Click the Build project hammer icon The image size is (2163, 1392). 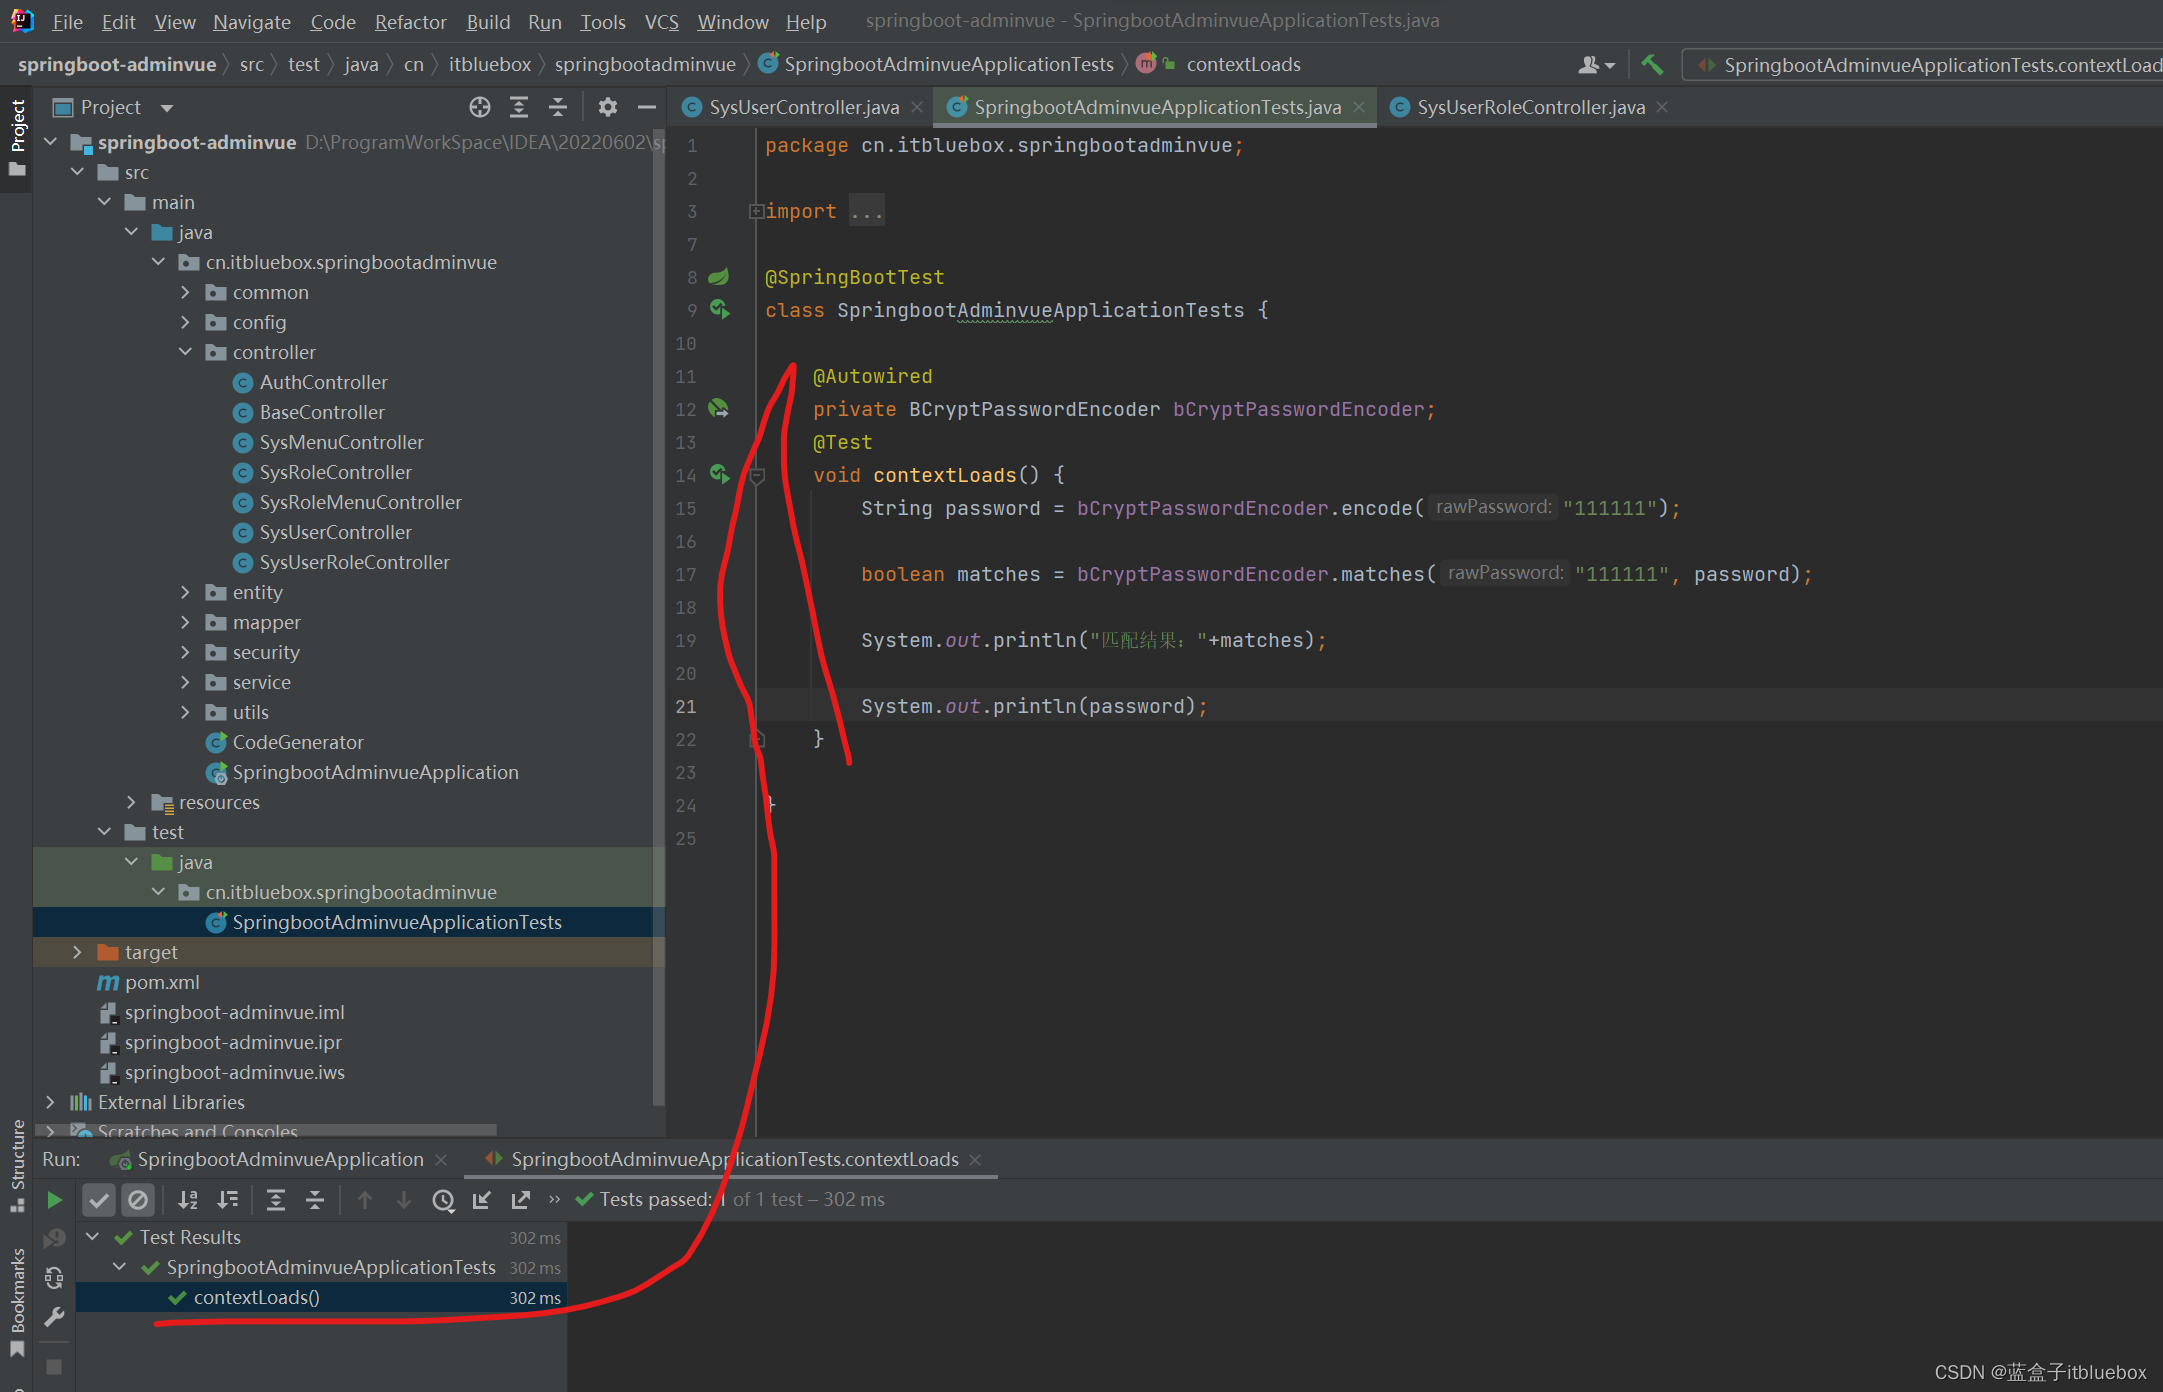[x=1652, y=65]
